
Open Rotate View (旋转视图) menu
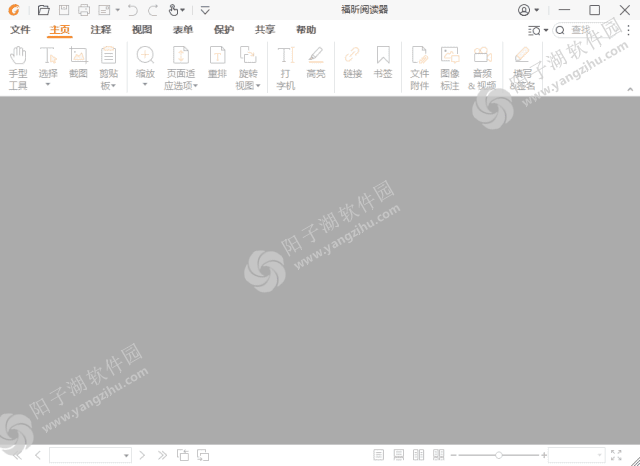click(248, 67)
